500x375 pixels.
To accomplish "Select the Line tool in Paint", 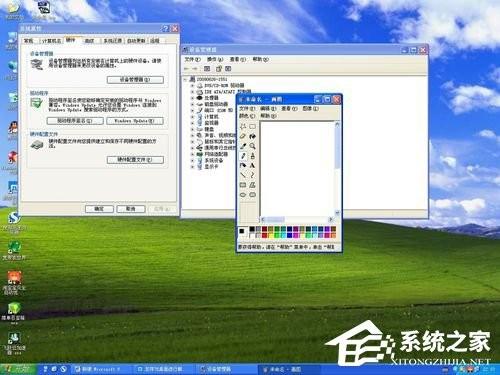I will (243, 175).
